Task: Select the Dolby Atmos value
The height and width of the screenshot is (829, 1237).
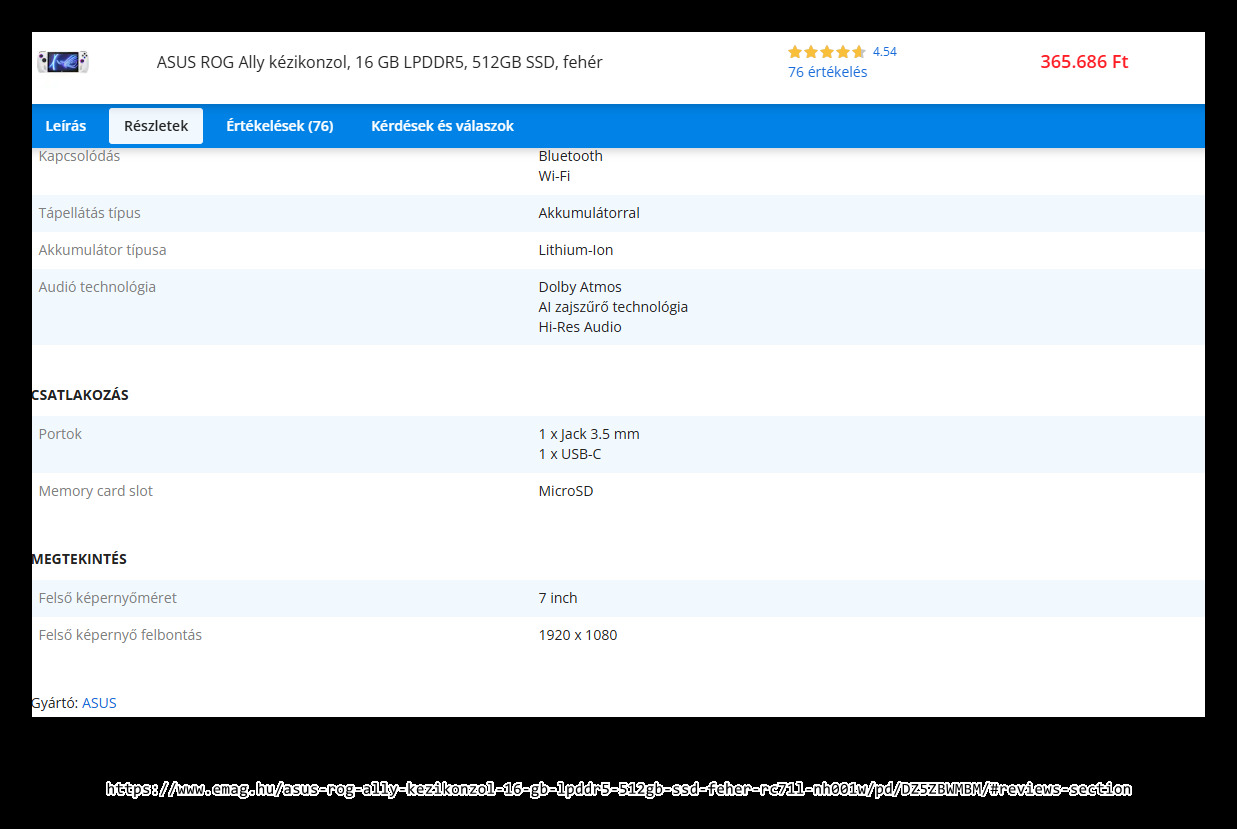Action: tap(580, 287)
